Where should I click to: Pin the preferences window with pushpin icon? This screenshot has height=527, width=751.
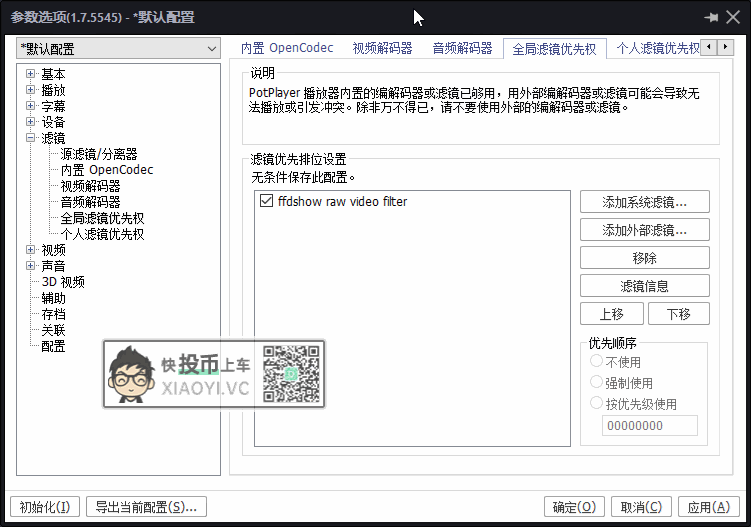pos(711,18)
